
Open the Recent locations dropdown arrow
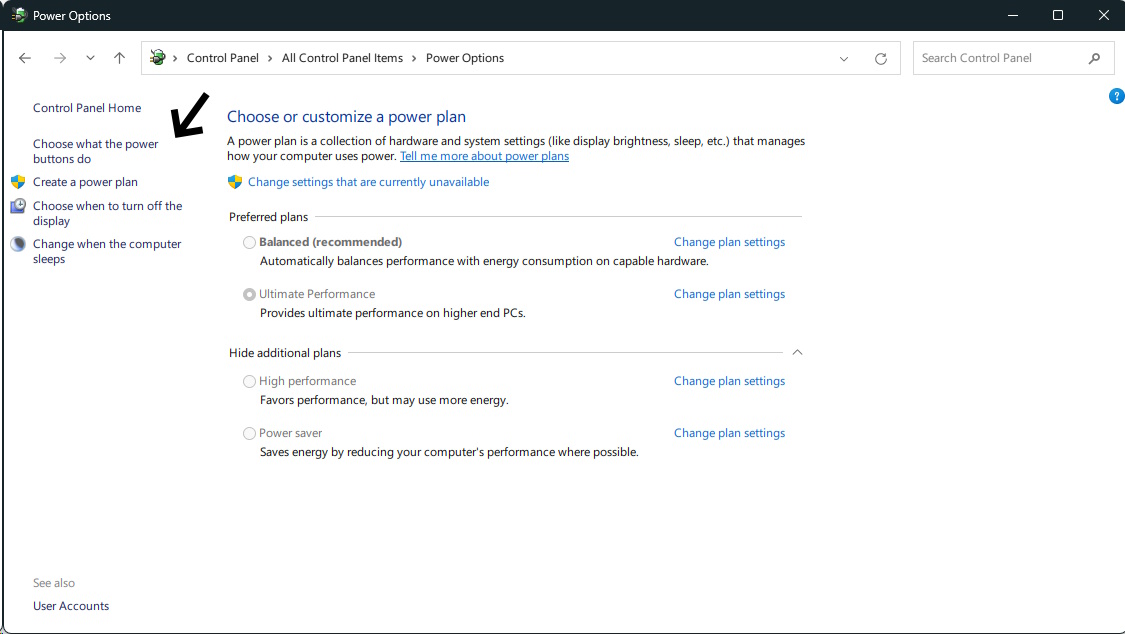[90, 58]
